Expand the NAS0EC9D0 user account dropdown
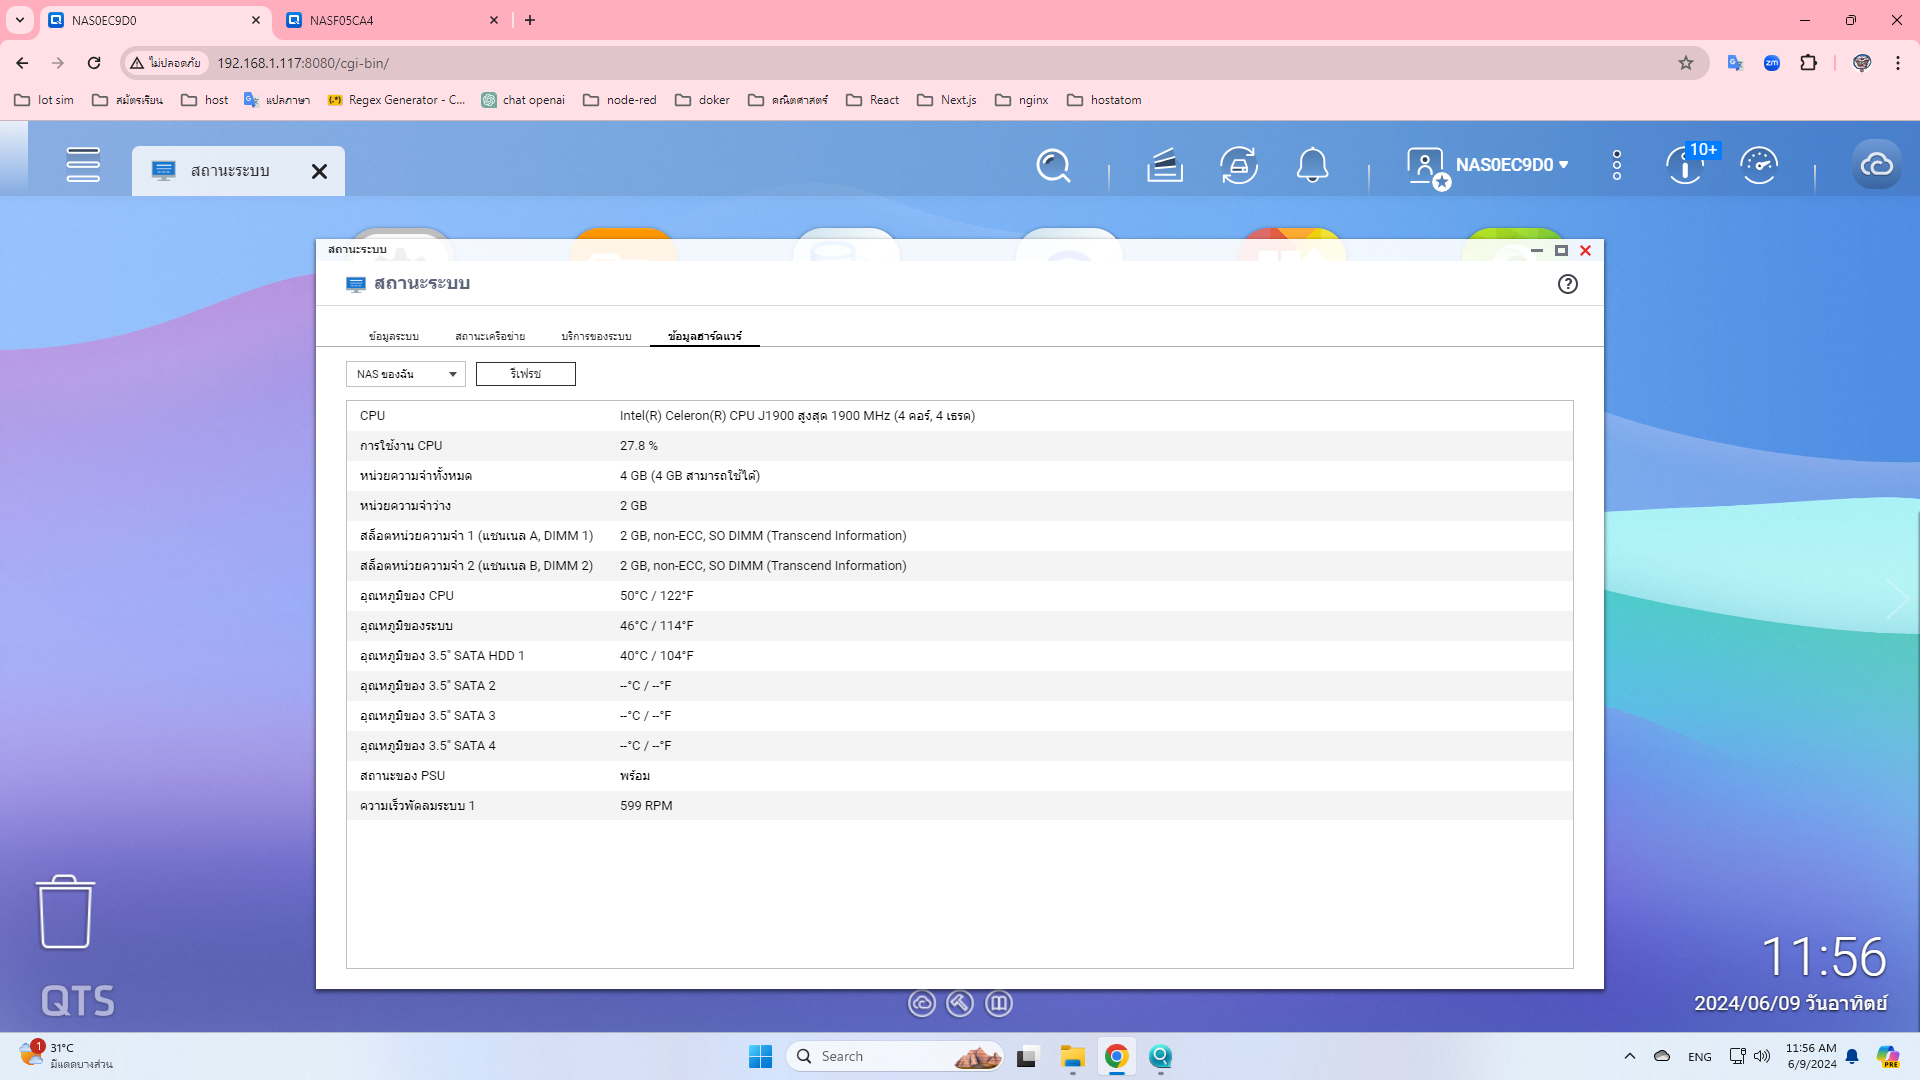The image size is (1920, 1080). (1511, 165)
